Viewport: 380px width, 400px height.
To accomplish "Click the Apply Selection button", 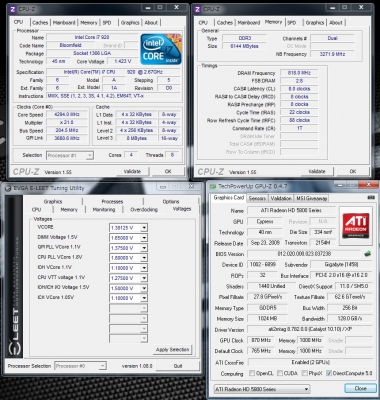I will coord(172,350).
